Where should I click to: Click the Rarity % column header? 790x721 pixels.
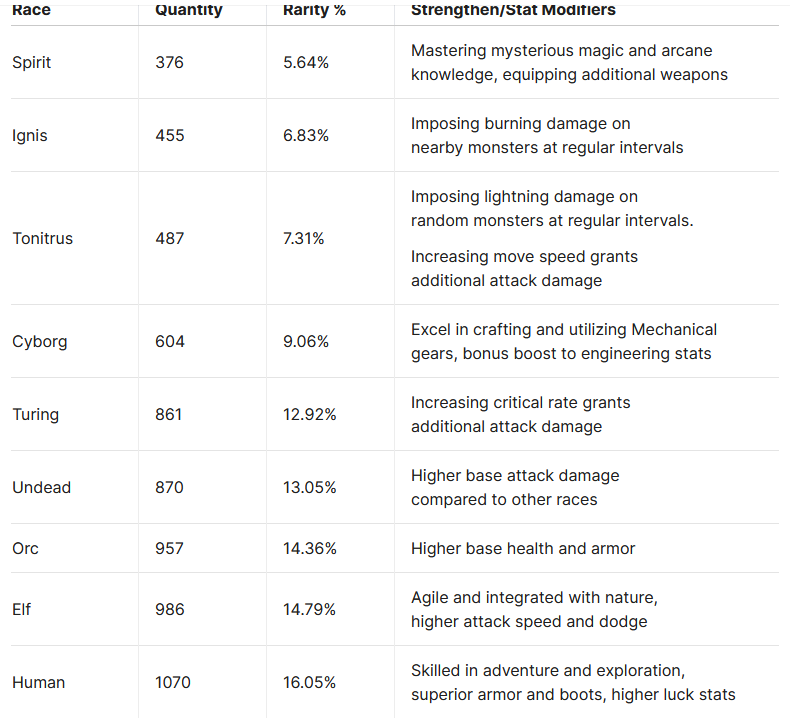313,10
